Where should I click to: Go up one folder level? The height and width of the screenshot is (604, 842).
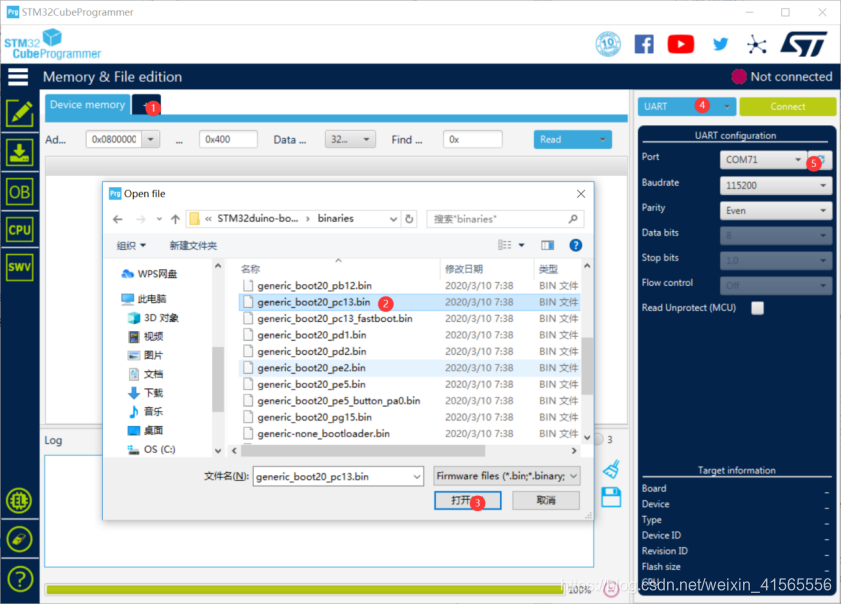tap(175, 219)
